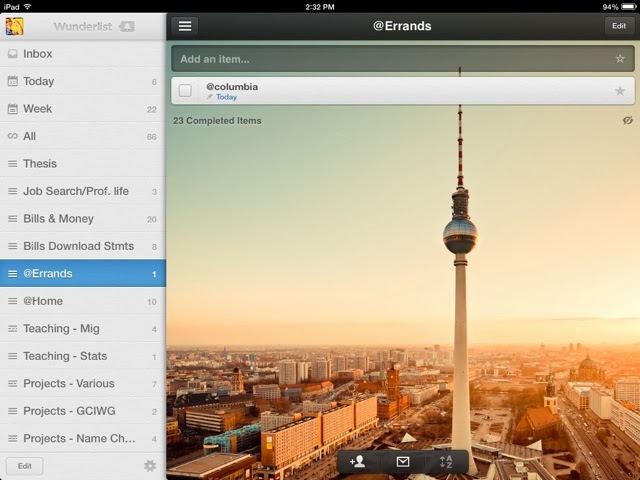Select the Projects - GCIWG list
This screenshot has width=640, height=480.
click(83, 411)
